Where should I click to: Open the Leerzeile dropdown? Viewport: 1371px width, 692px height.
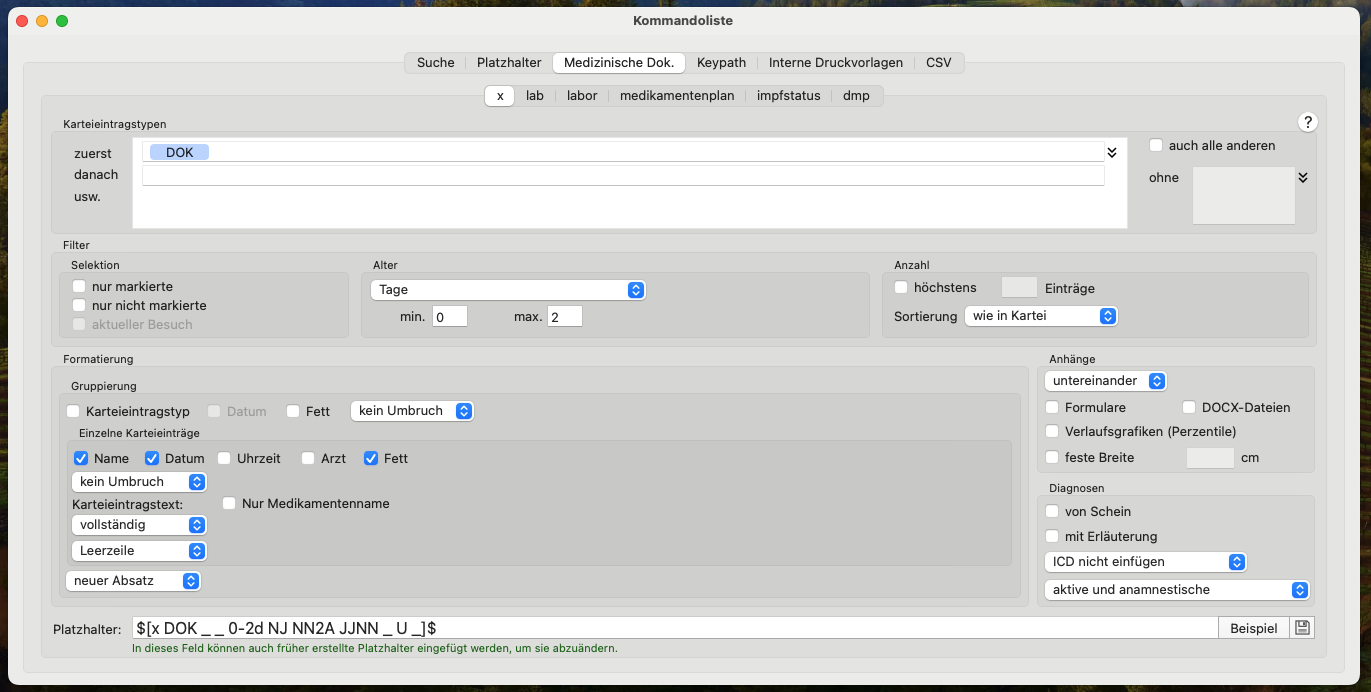point(139,550)
